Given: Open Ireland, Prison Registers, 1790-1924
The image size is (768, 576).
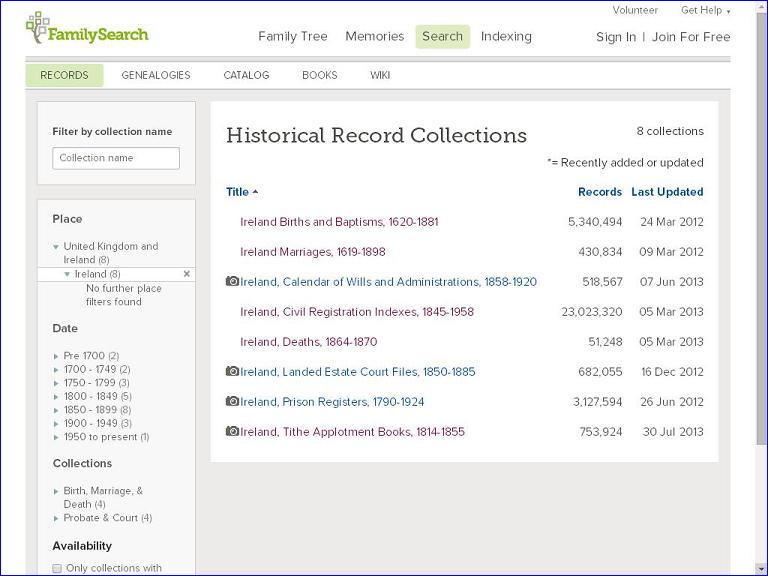Looking at the screenshot, I should pyautogui.click(x=332, y=402).
